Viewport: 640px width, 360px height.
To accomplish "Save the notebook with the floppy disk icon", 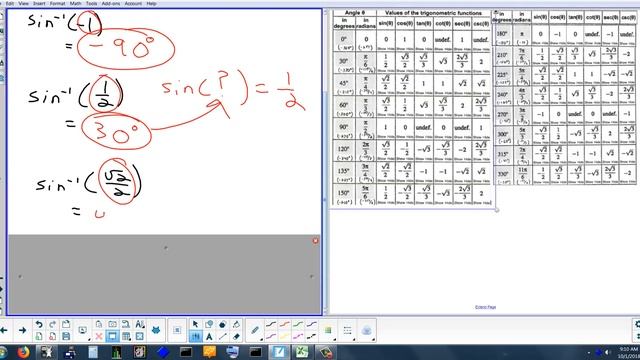I will 66,336.
